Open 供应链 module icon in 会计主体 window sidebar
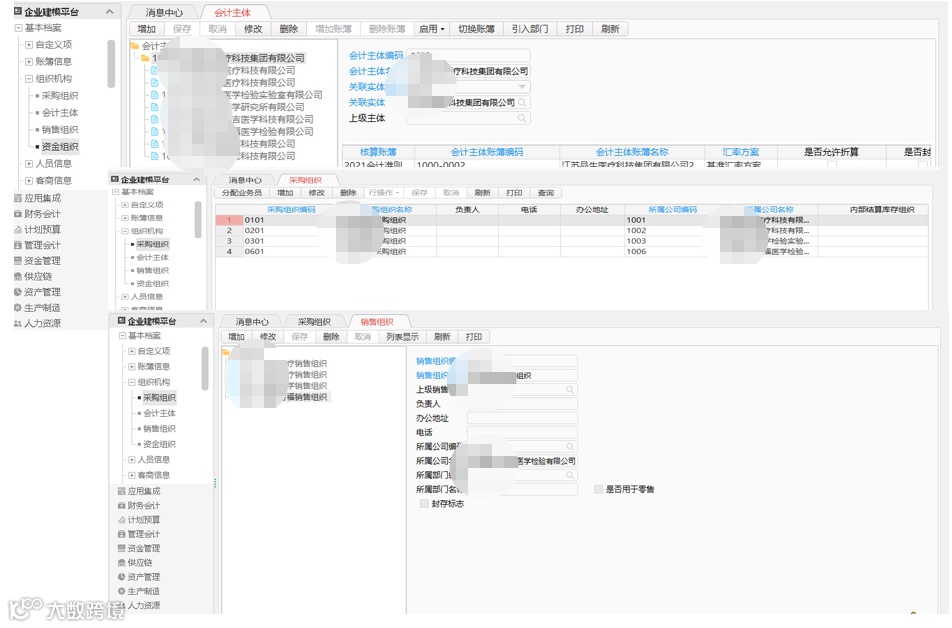952x628 pixels. [18, 276]
